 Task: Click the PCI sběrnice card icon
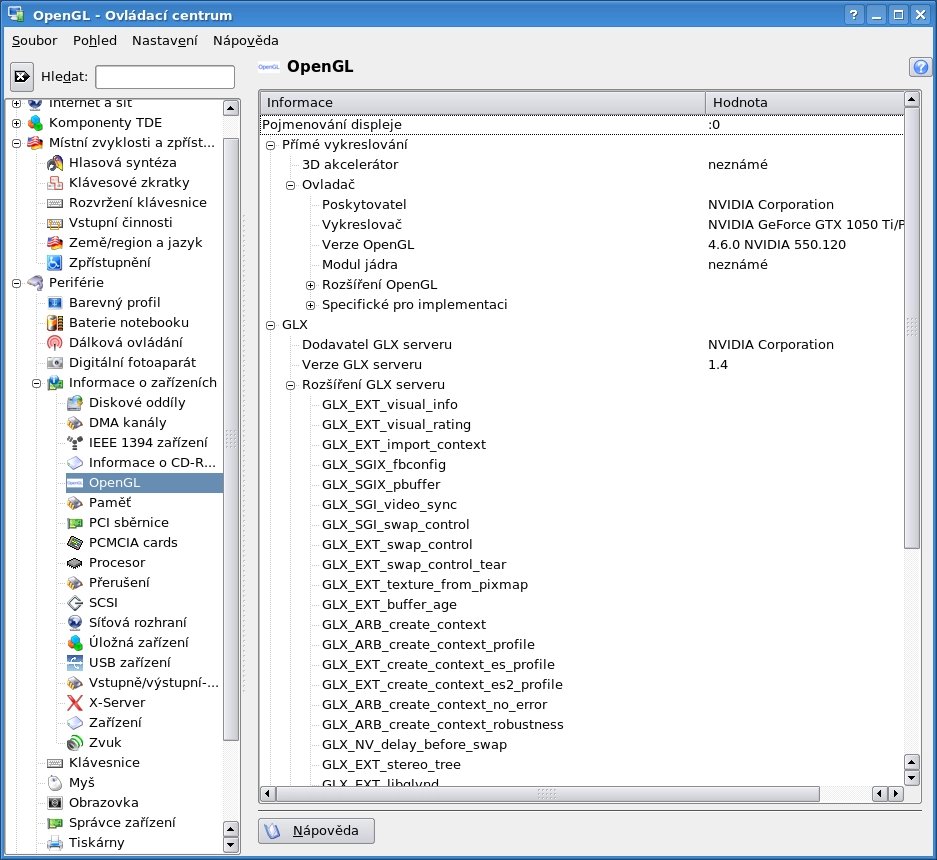pyautogui.click(x=75, y=523)
